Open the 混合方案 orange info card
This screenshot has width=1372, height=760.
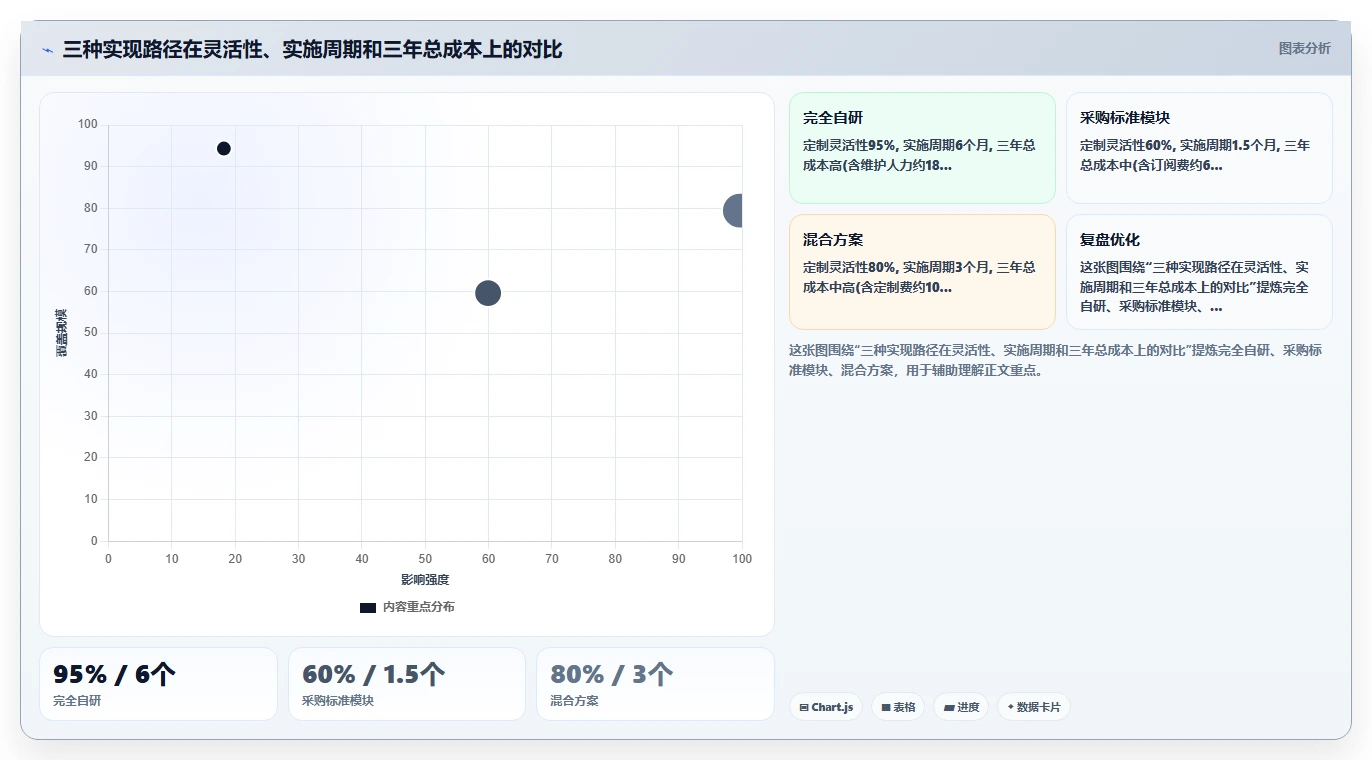pos(922,271)
